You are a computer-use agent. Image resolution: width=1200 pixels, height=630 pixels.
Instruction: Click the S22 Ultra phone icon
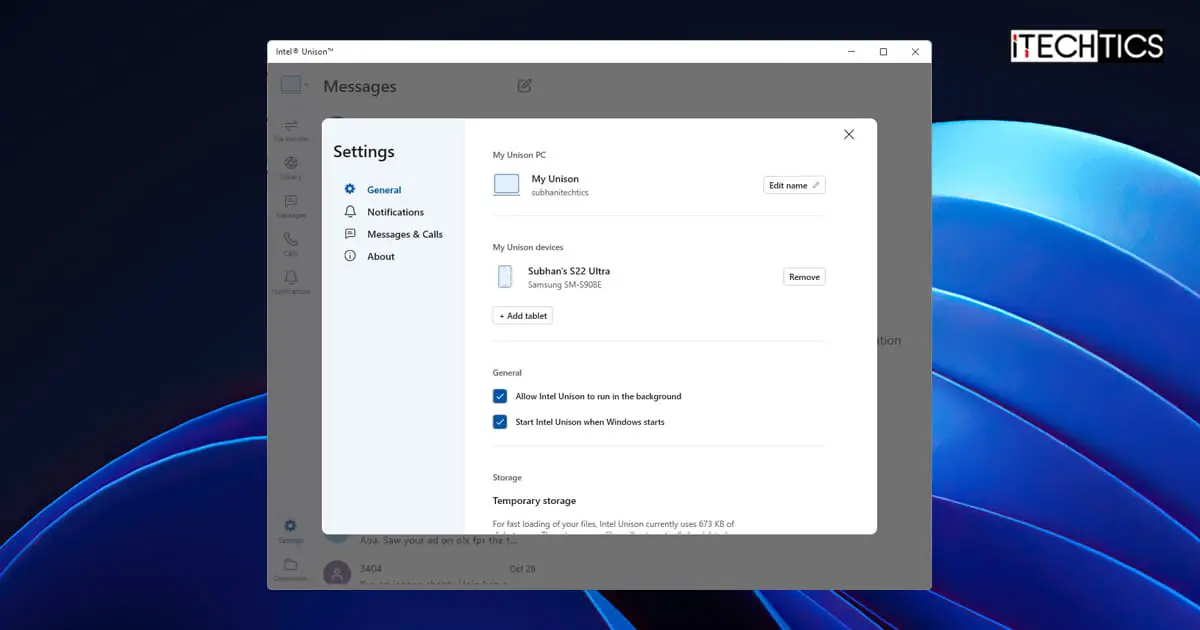click(505, 277)
